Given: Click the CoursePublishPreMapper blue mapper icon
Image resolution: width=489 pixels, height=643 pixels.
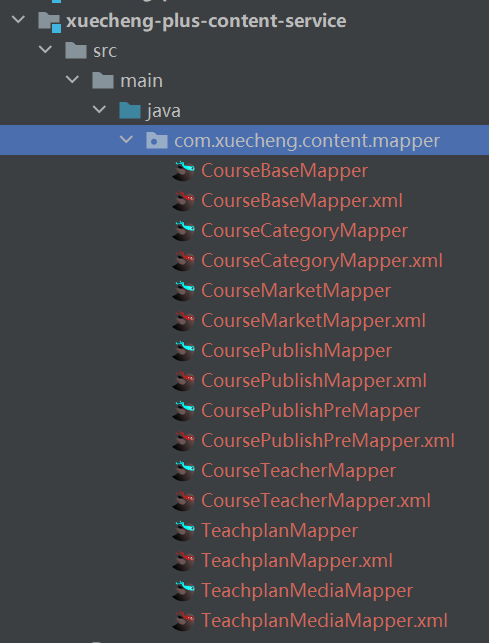Looking at the screenshot, I should coord(183,410).
